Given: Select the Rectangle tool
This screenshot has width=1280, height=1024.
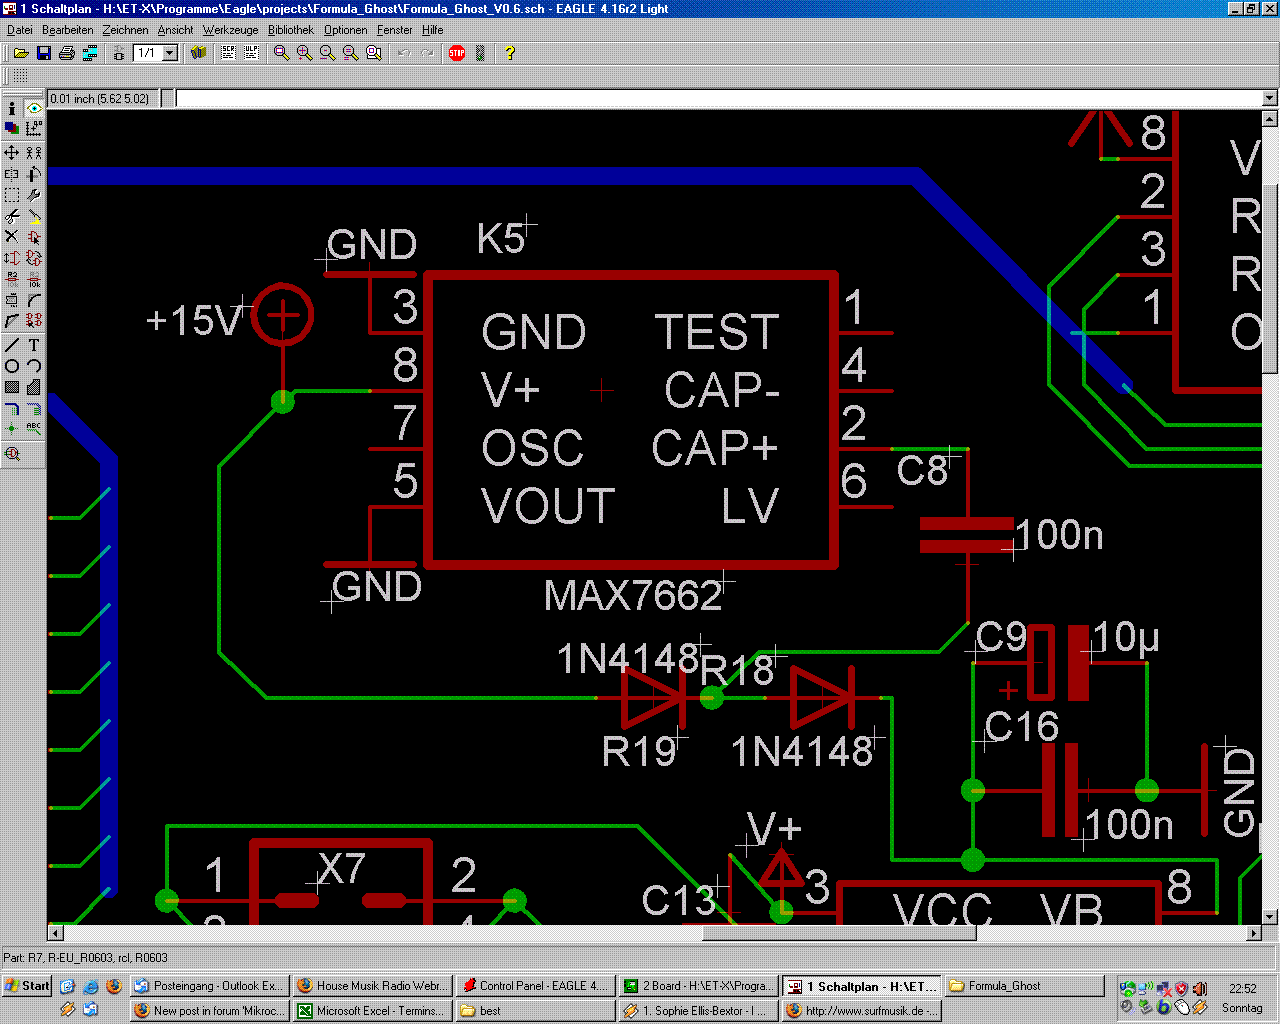Looking at the screenshot, I should [12, 387].
